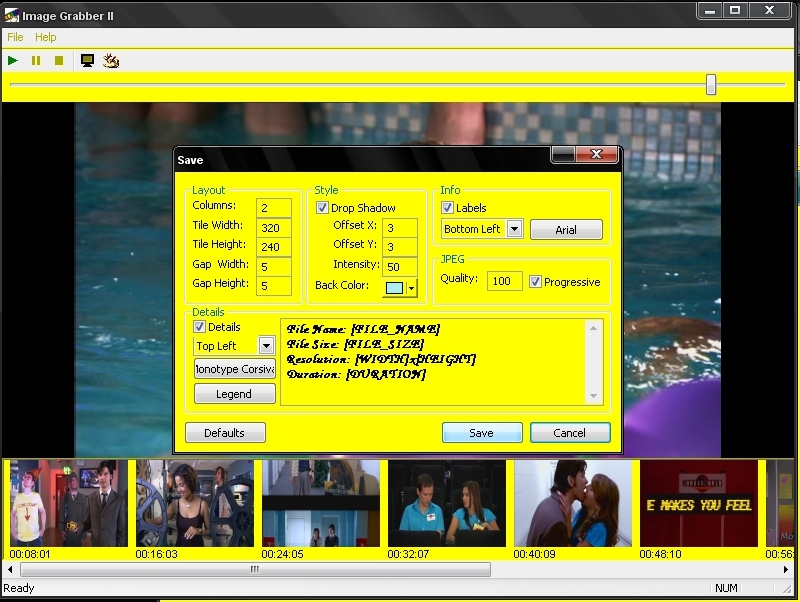Screen dimensions: 800x602
Task: Open the Bottom Left label position dropdown
Action: point(514,229)
